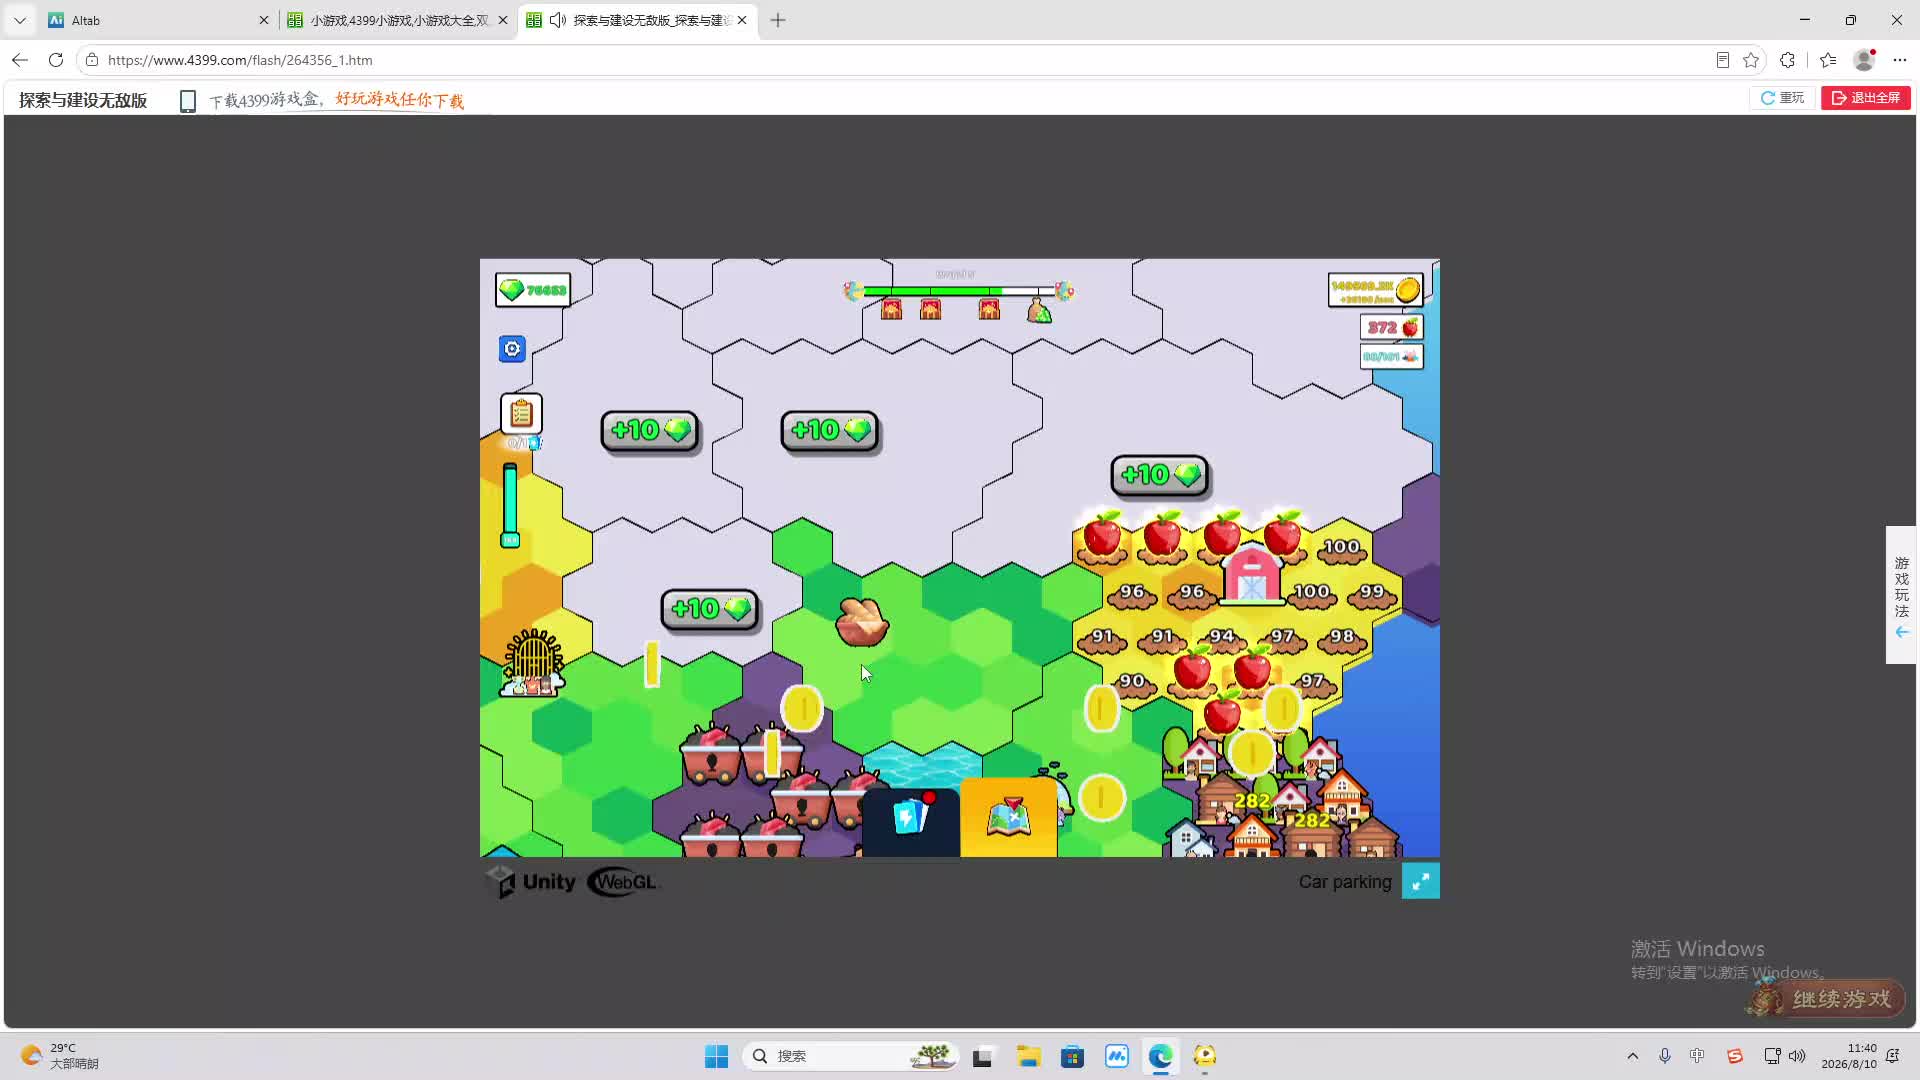1920x1080 pixels.
Task: Click the taskbar search box
Action: [x=850, y=1056]
